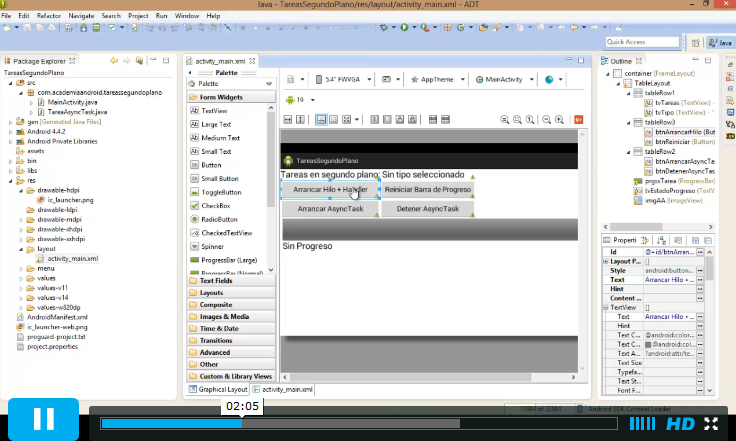
Task: Select prgrssTarea ProgressBar in the Outline
Action: (675, 181)
